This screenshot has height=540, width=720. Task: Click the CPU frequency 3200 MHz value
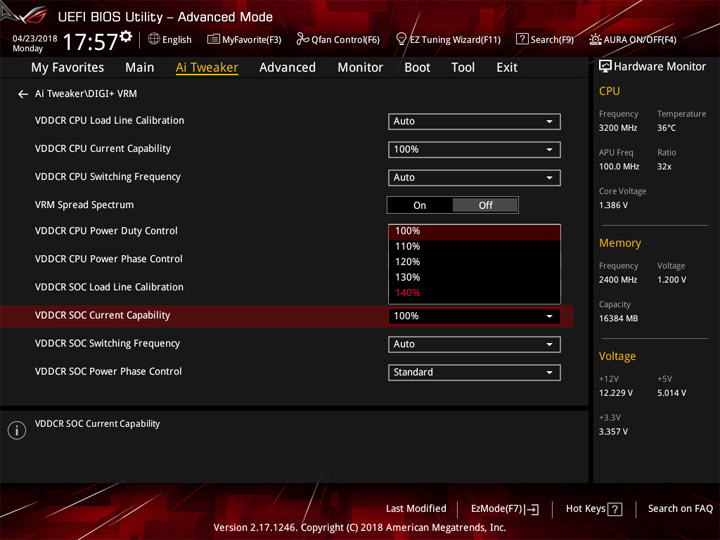(x=618, y=128)
